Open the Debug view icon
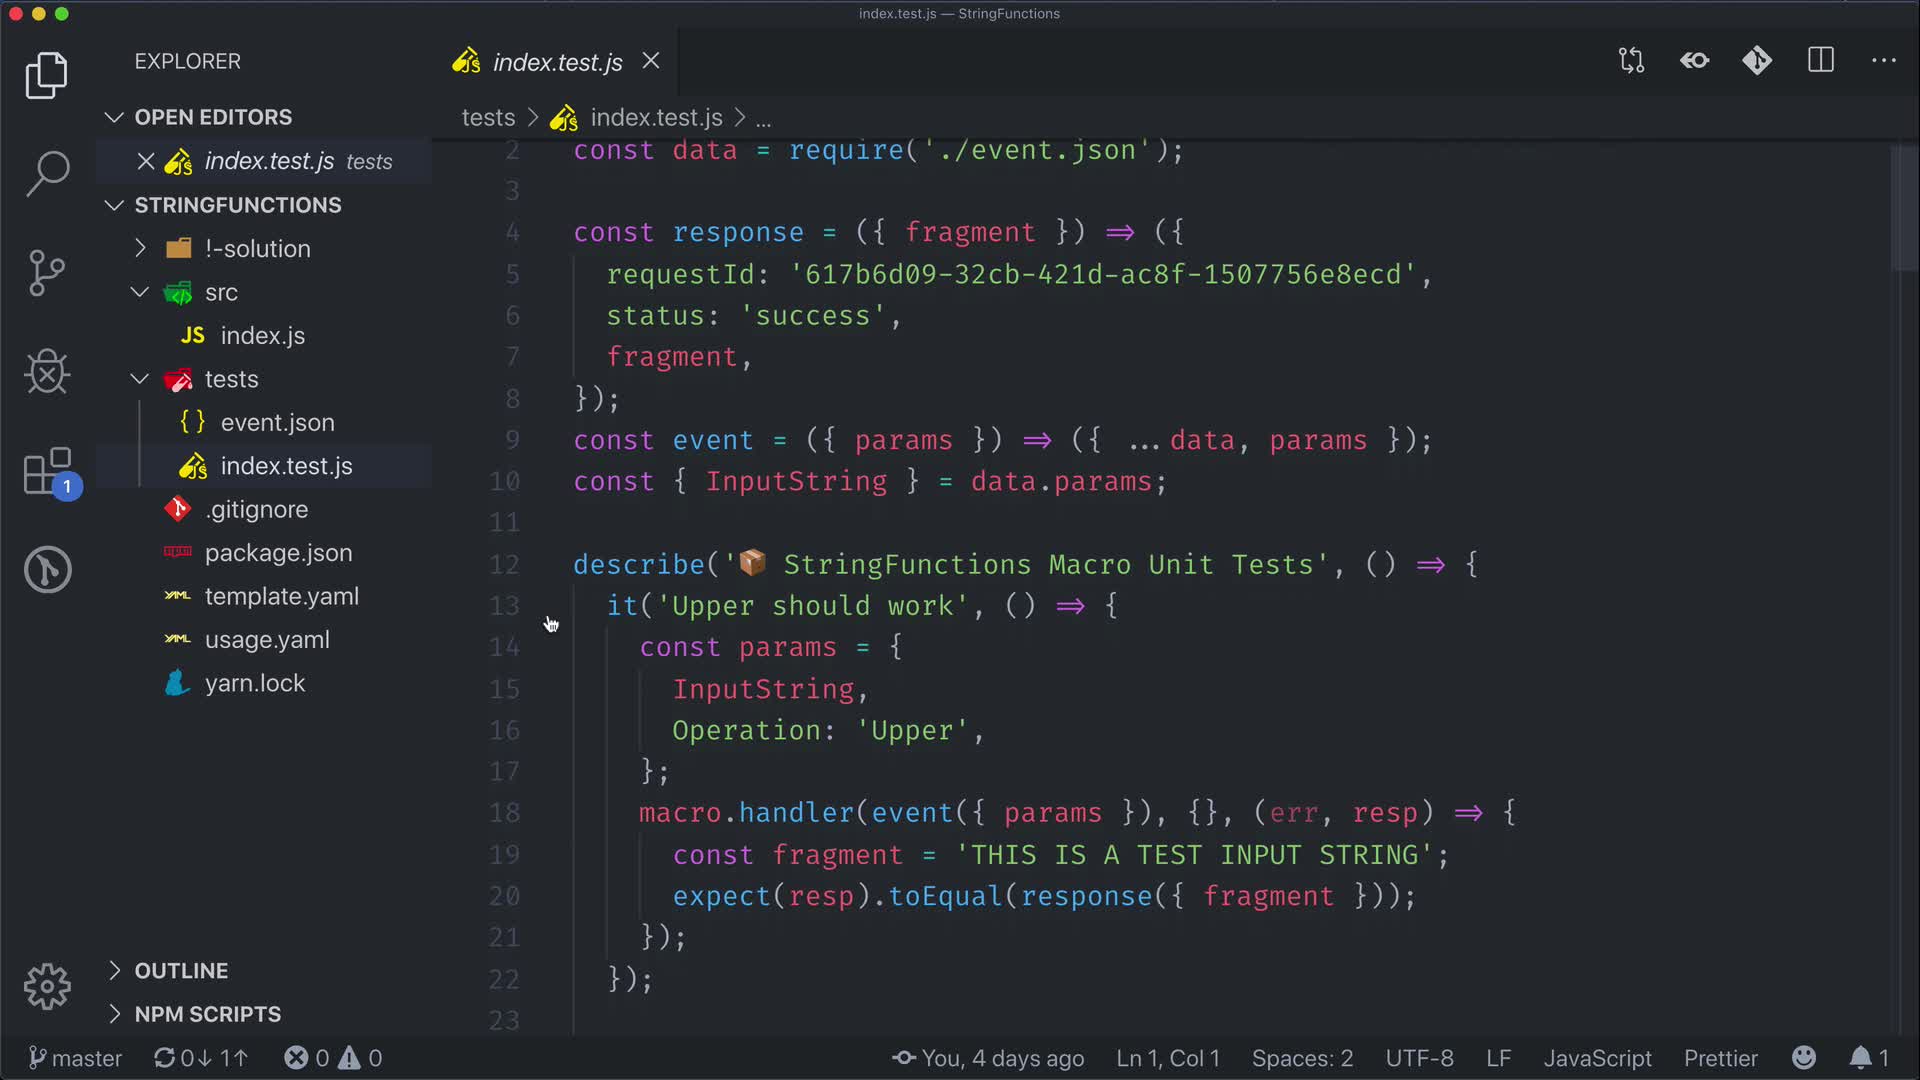Viewport: 1920px width, 1080px height. (47, 372)
